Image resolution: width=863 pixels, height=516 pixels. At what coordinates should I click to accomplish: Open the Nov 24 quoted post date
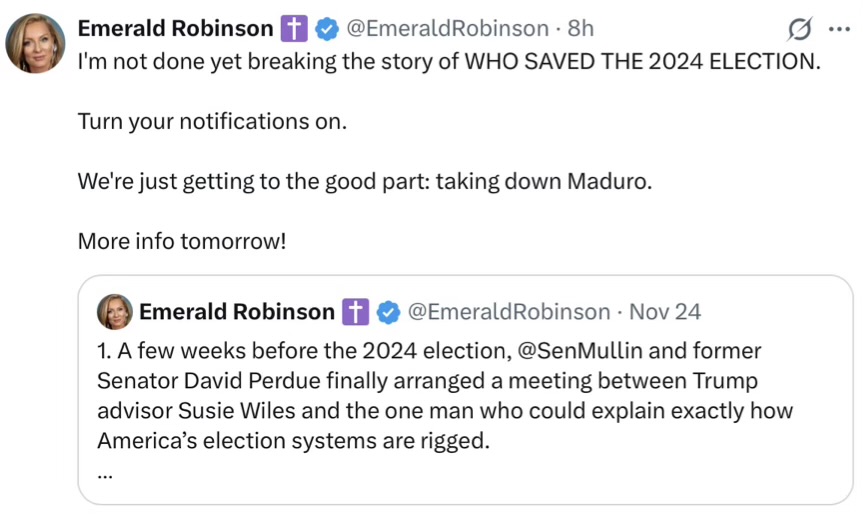point(665,312)
